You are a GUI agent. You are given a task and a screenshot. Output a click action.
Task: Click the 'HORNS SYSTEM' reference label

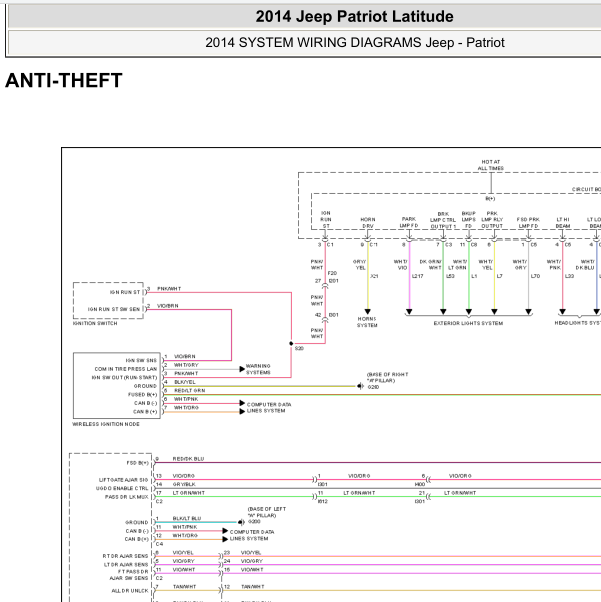click(x=367, y=322)
